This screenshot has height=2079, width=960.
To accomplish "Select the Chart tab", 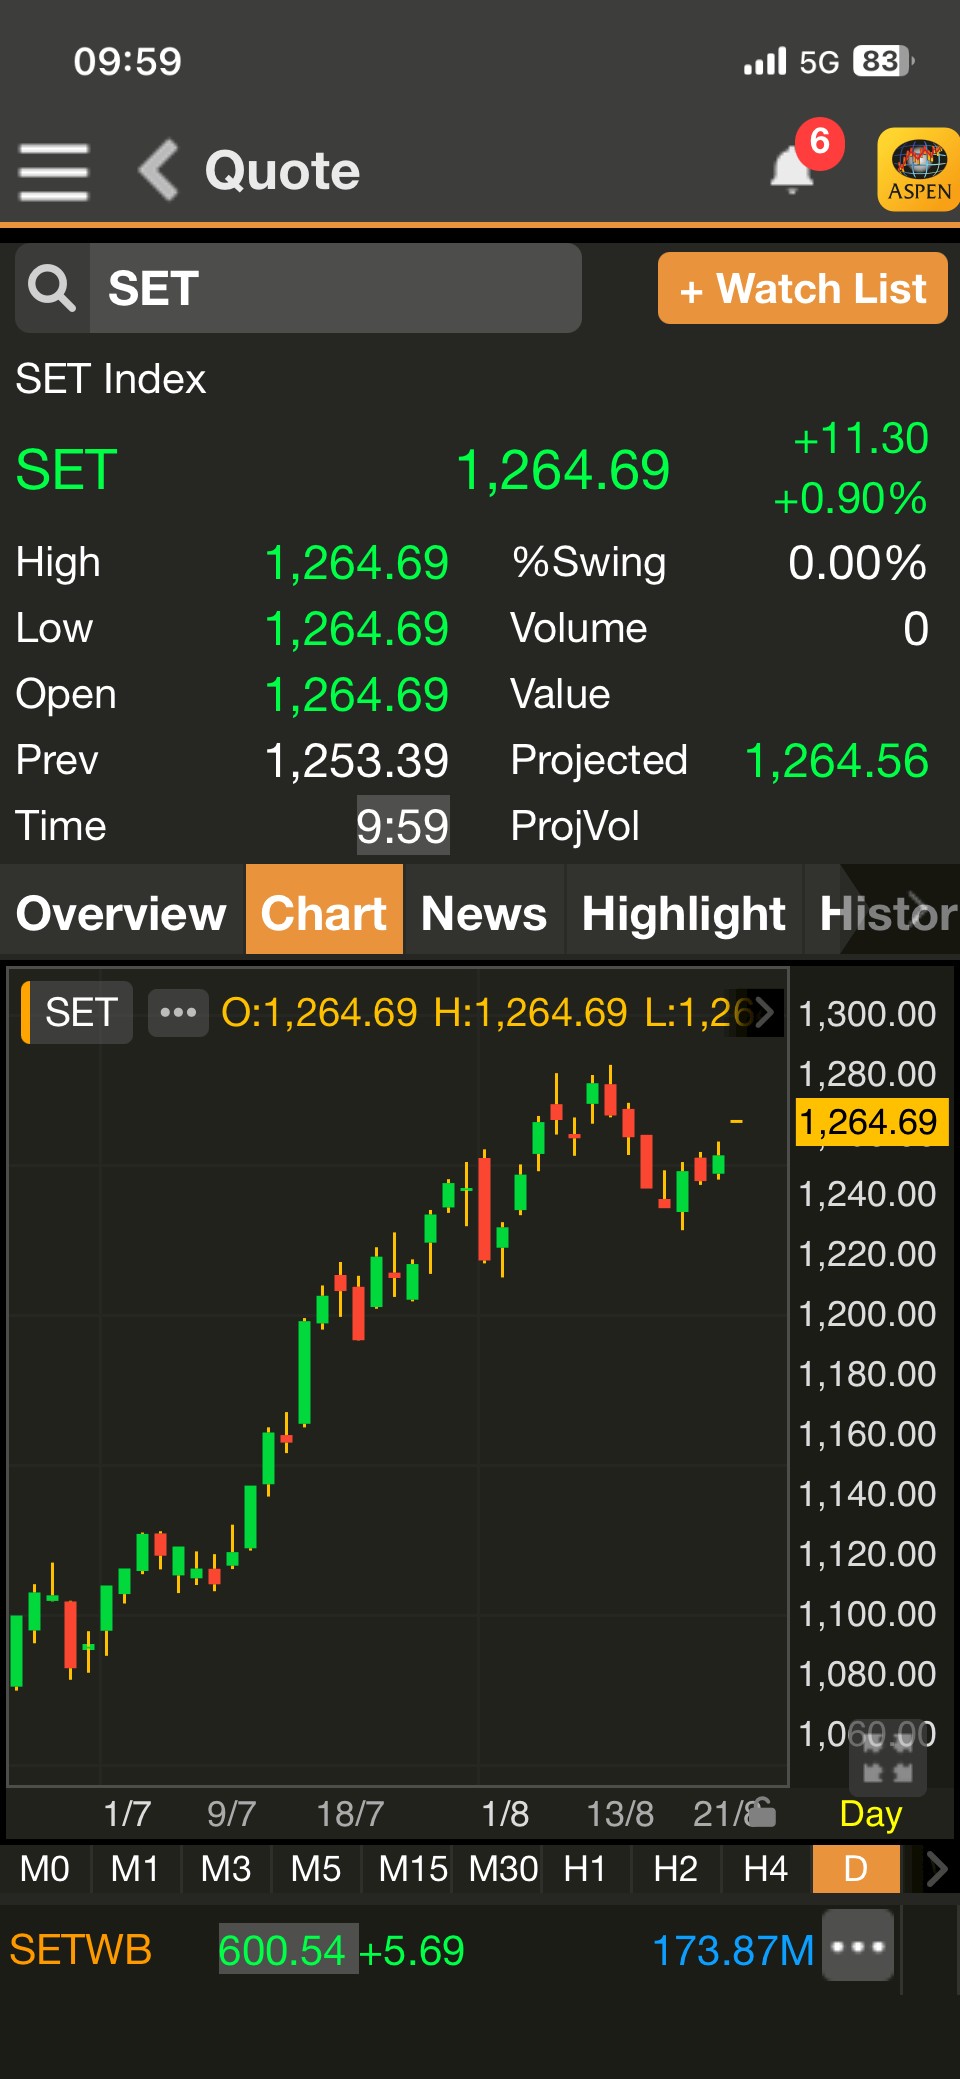I will pyautogui.click(x=324, y=911).
